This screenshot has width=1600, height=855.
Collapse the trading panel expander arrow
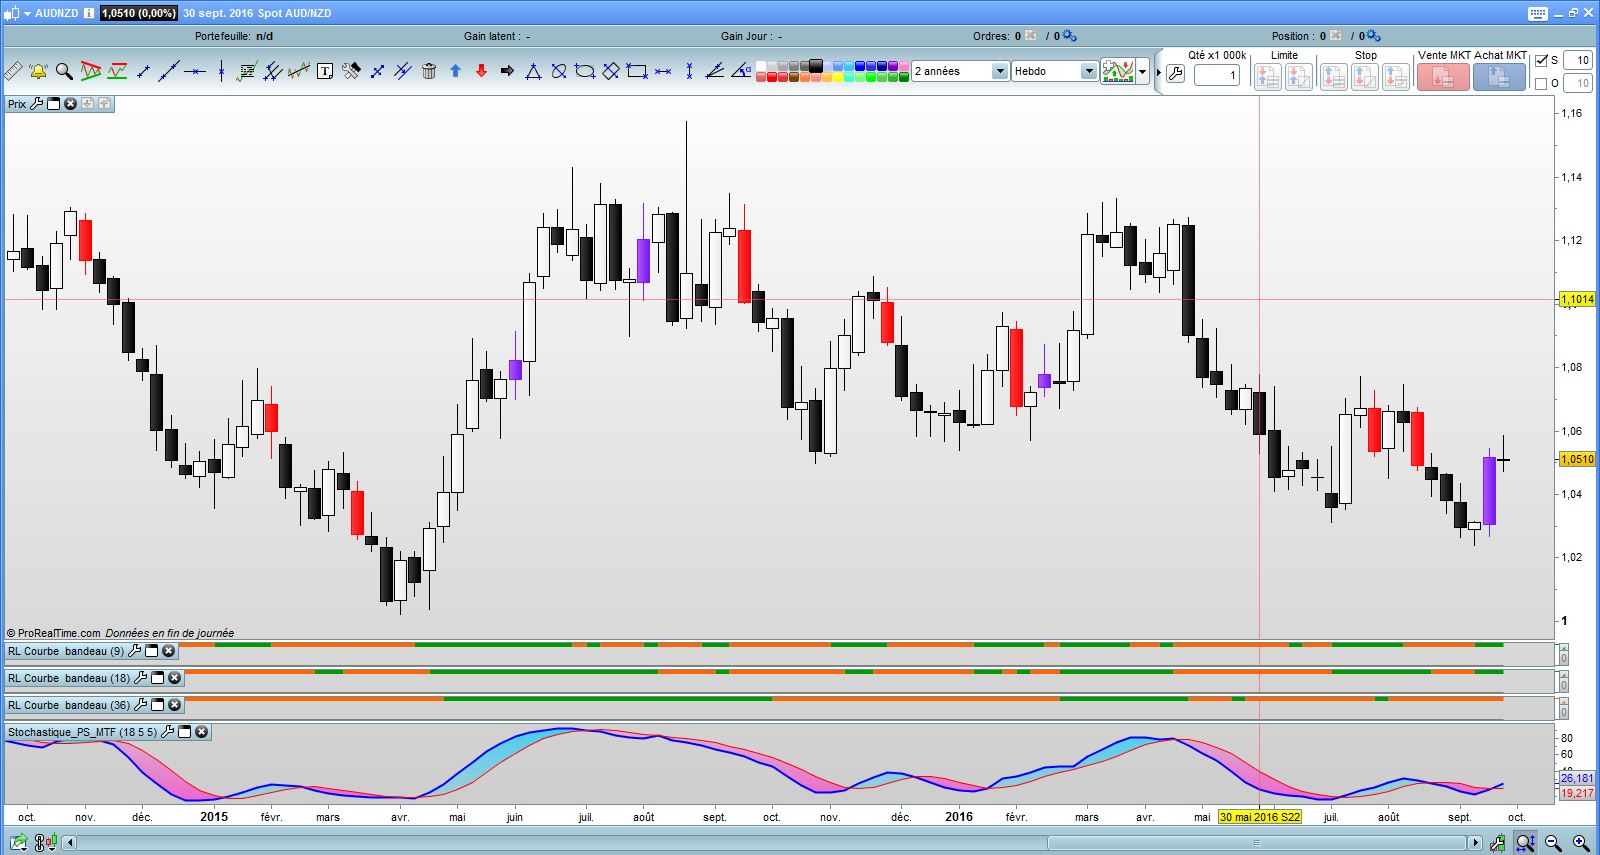tap(1159, 73)
